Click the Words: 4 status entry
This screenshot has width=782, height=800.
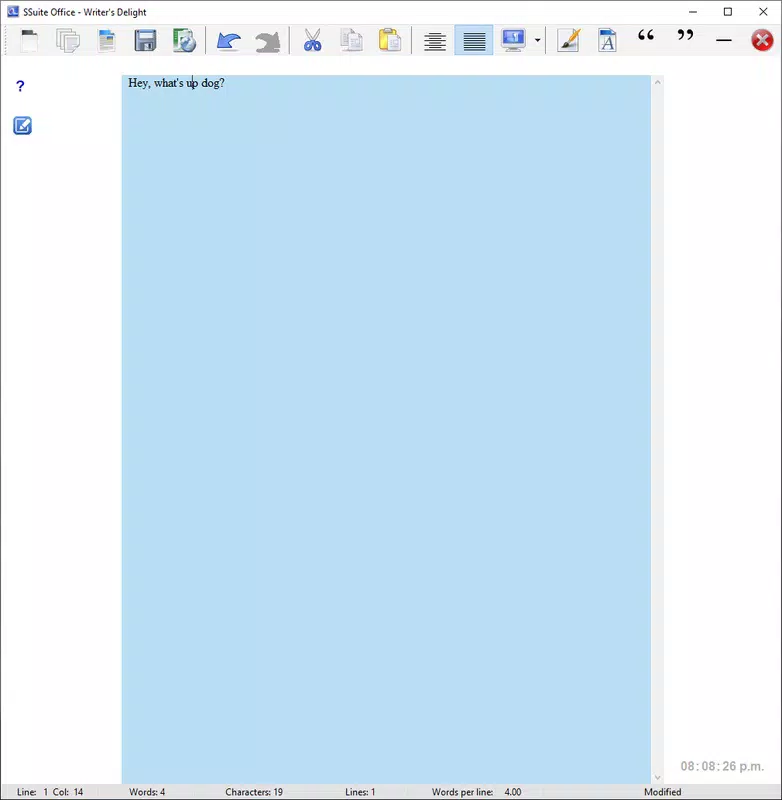[147, 792]
